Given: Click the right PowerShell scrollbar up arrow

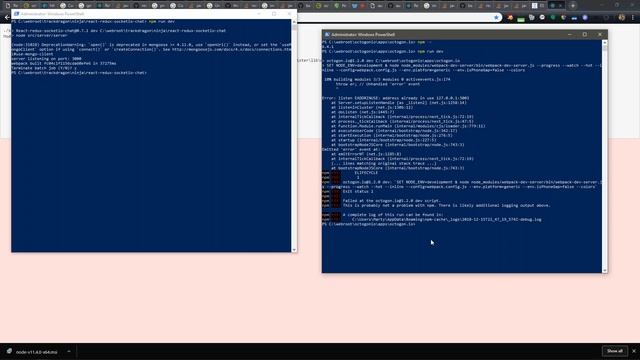Looking at the screenshot, I should point(604,42).
